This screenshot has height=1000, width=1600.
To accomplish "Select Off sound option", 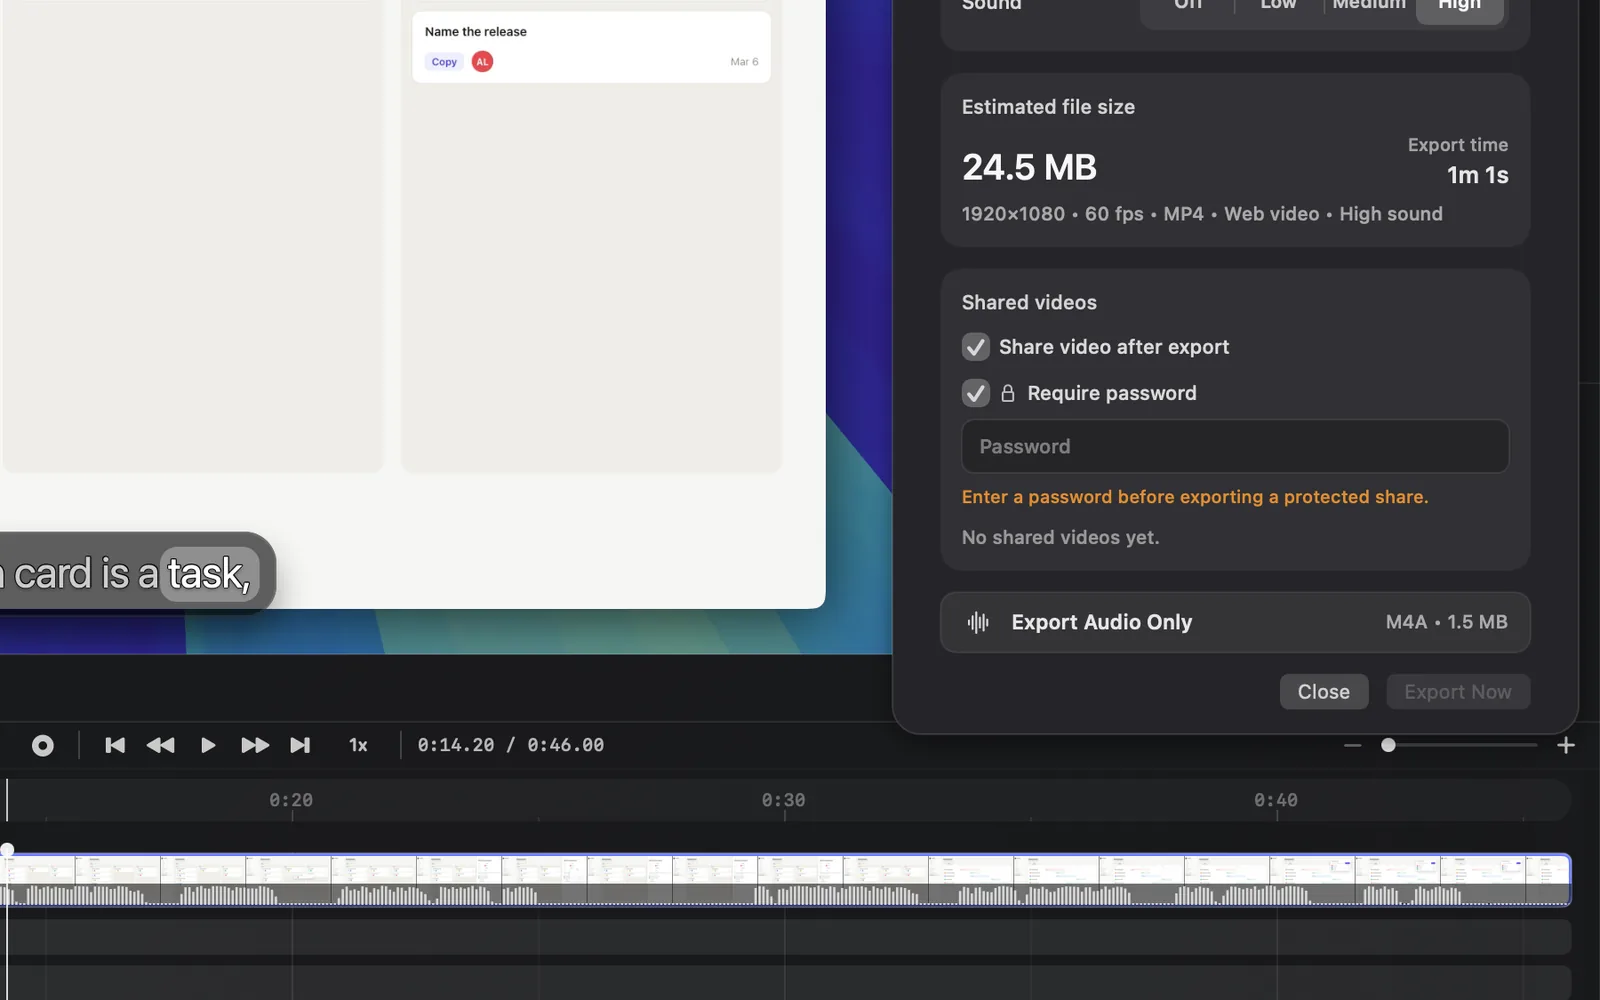I will coord(1188,6).
